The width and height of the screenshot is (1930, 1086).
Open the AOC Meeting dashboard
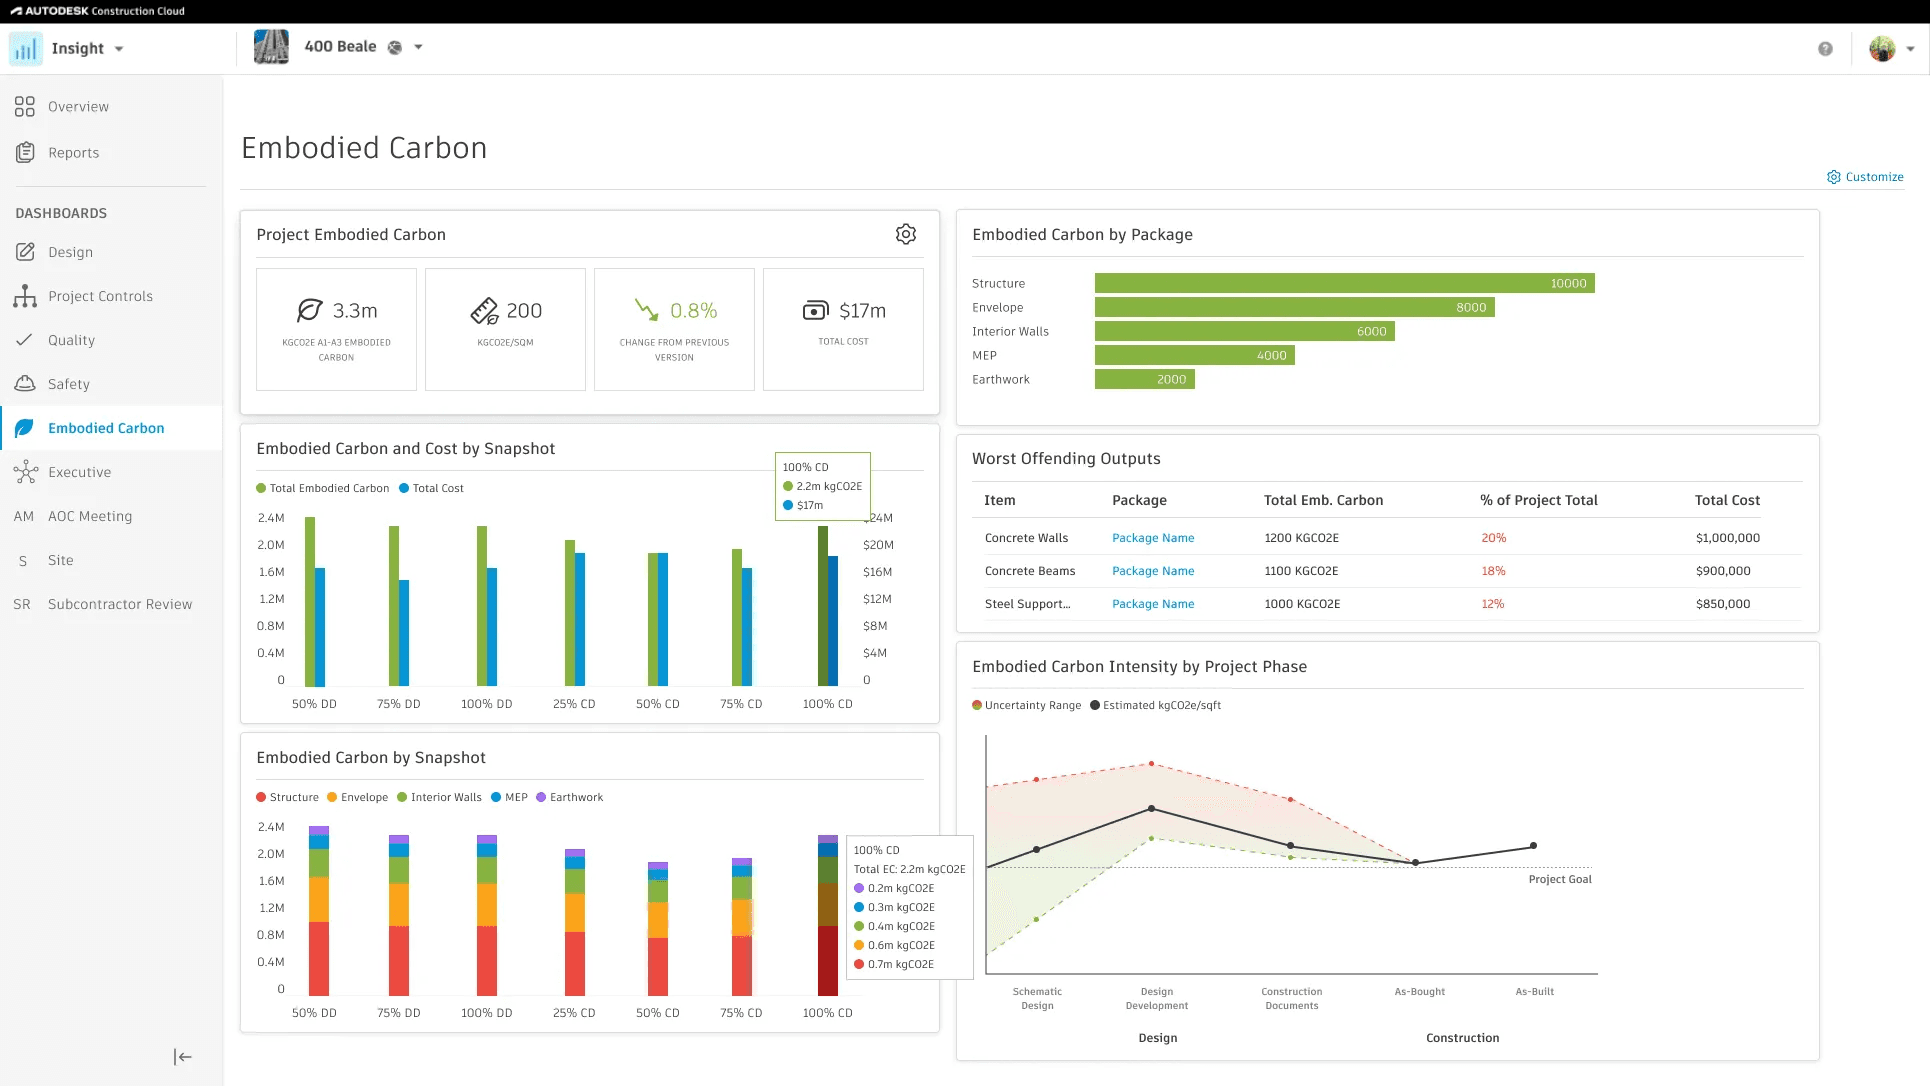point(90,516)
